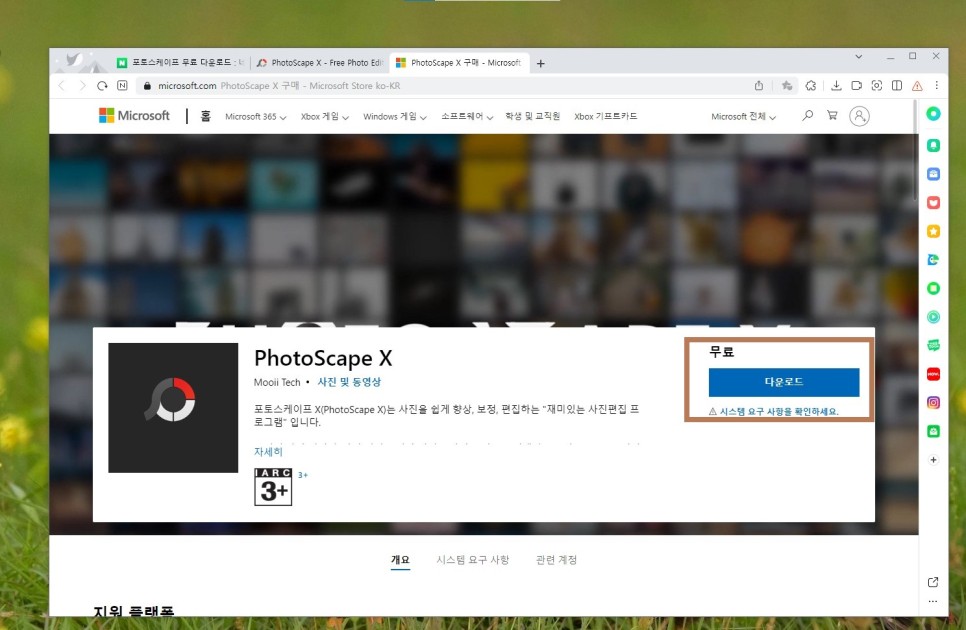Open sidebar three-dot settings at bottom

coord(933,601)
